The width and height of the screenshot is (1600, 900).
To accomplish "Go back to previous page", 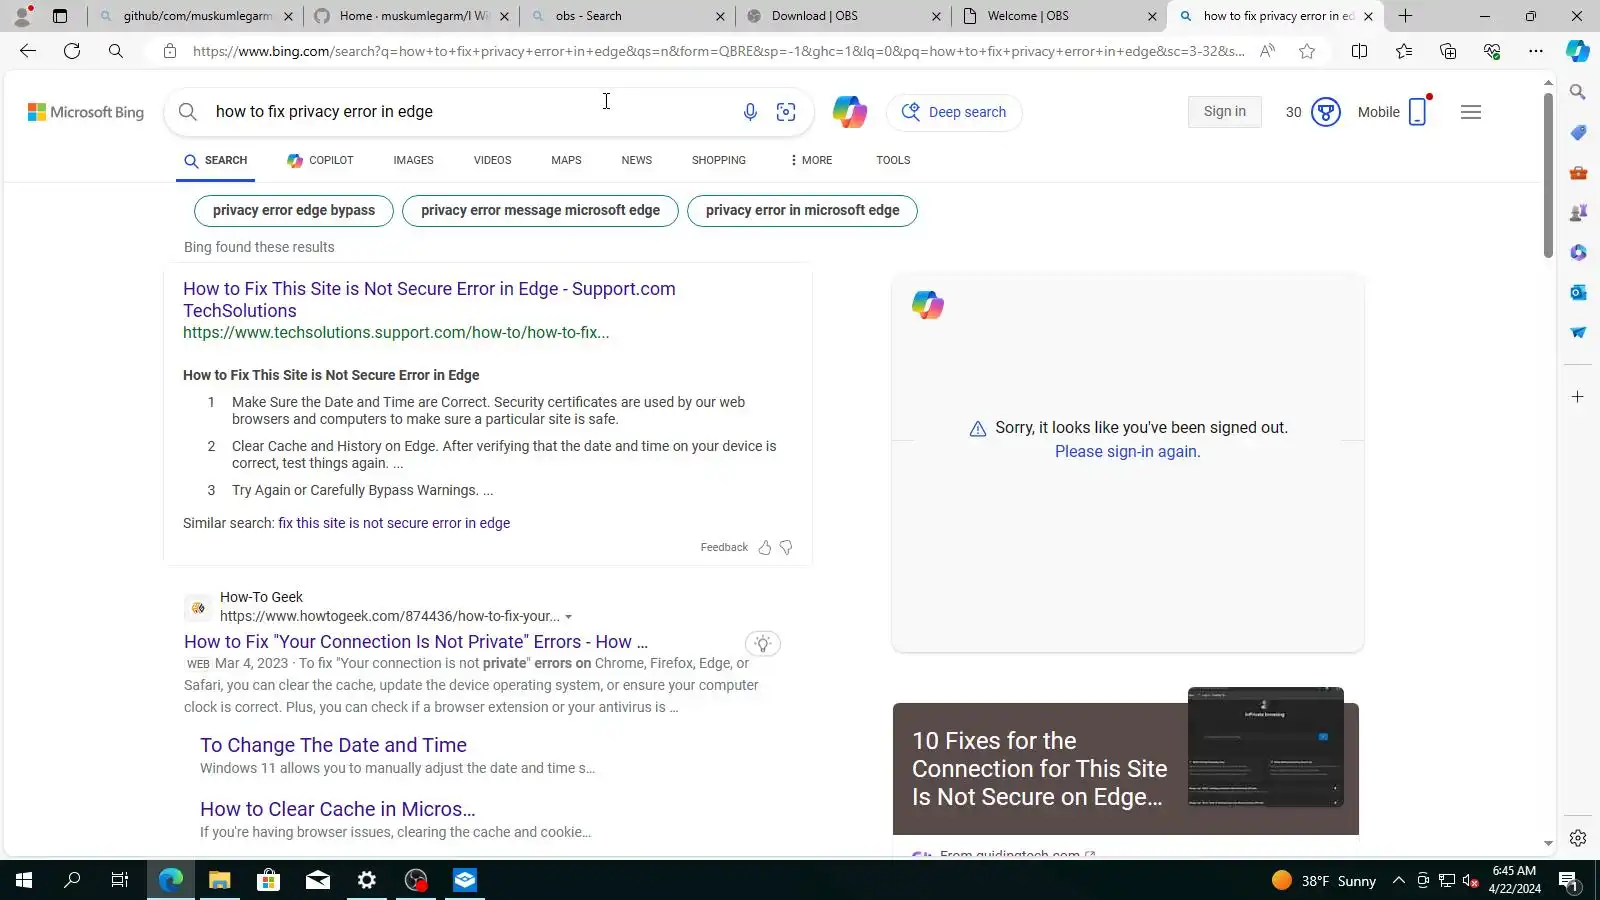I will point(28,51).
